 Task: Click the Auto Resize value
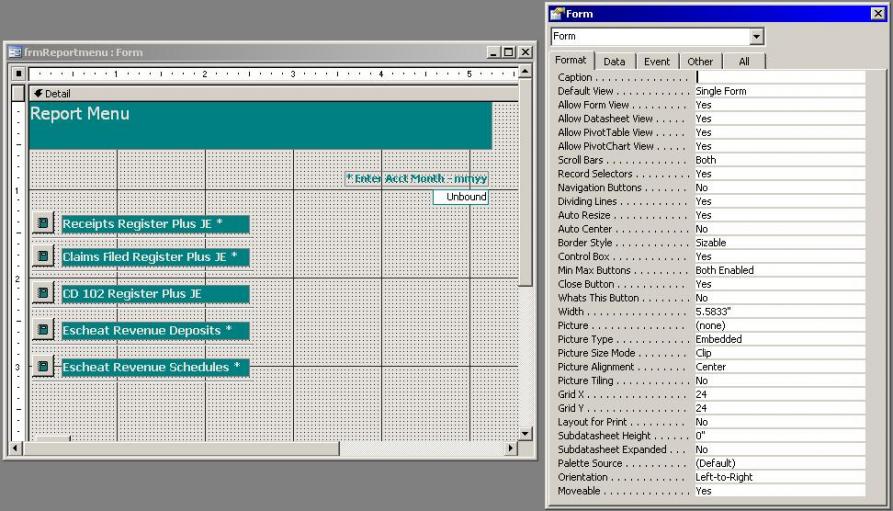click(780, 215)
